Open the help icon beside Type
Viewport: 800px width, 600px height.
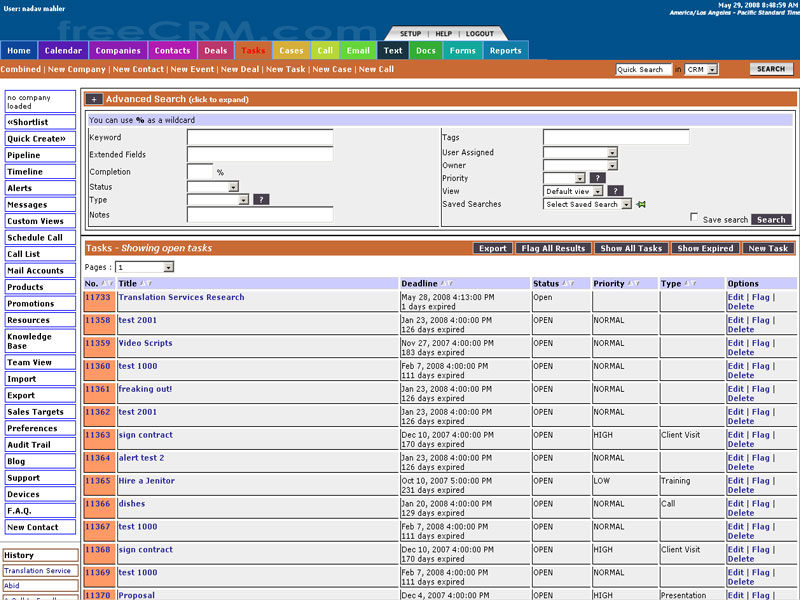click(x=261, y=199)
